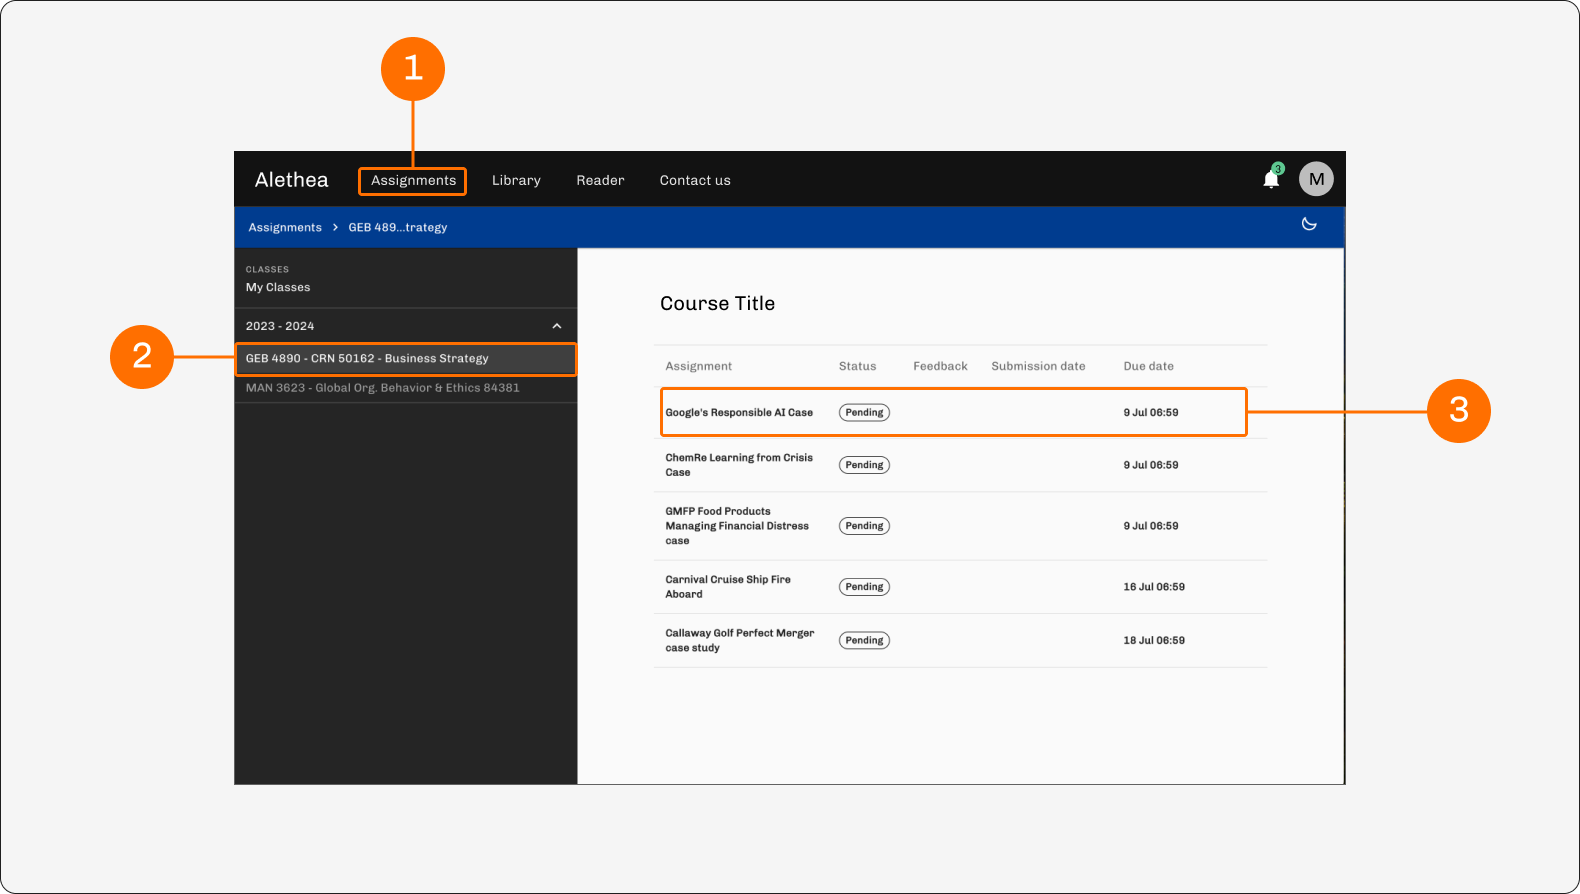Click the Alethea logo
This screenshot has height=894, width=1580.
tap(291, 180)
